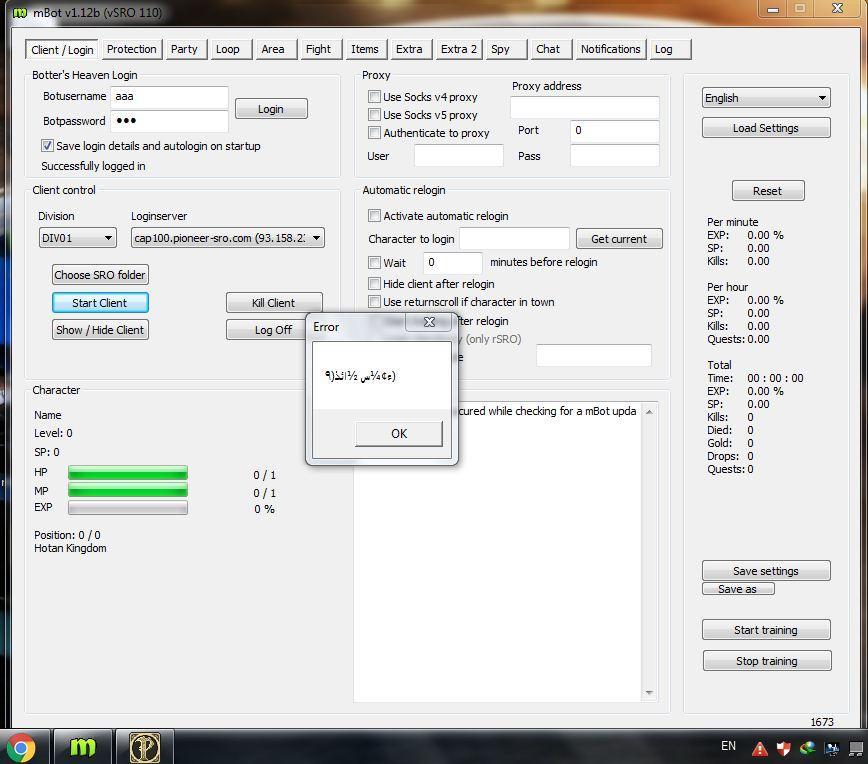Focus the Character to login field
868x764 pixels.
pyautogui.click(x=514, y=239)
